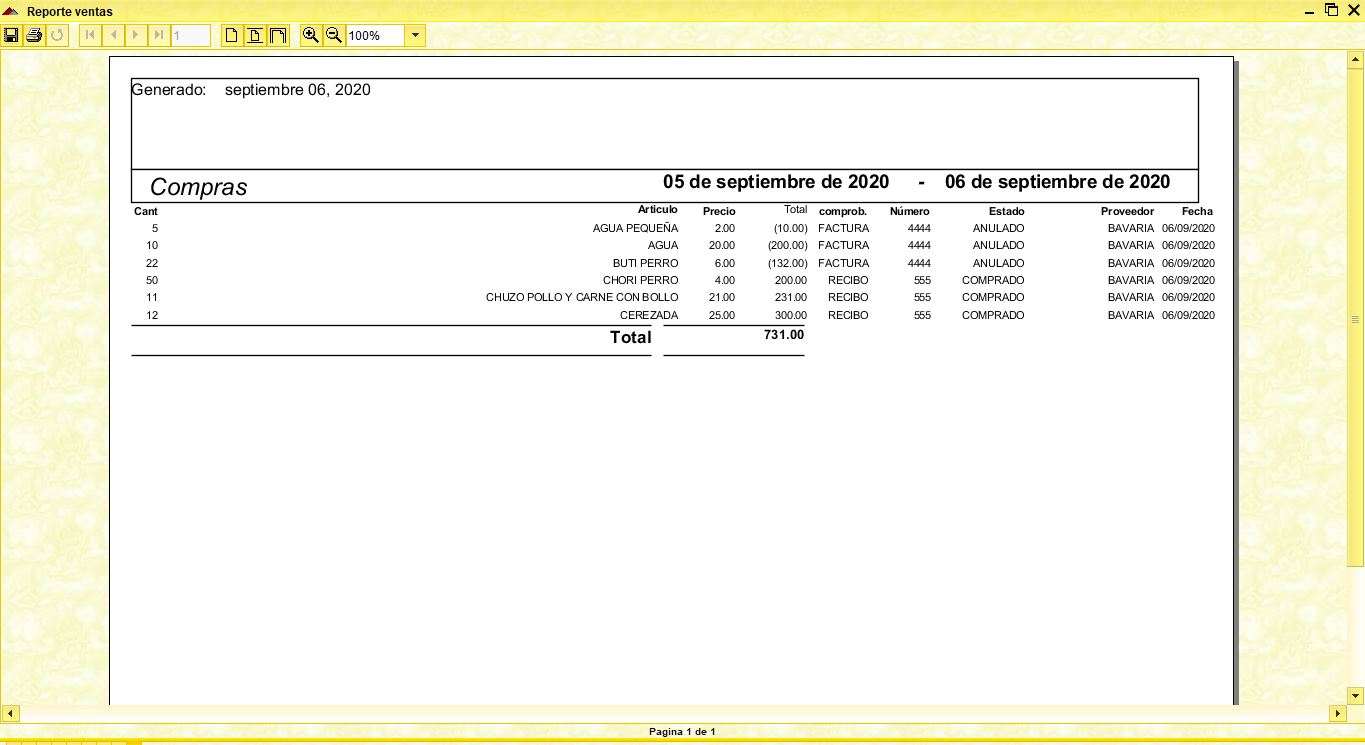Jump to the last page
1365x745 pixels.
[158, 35]
